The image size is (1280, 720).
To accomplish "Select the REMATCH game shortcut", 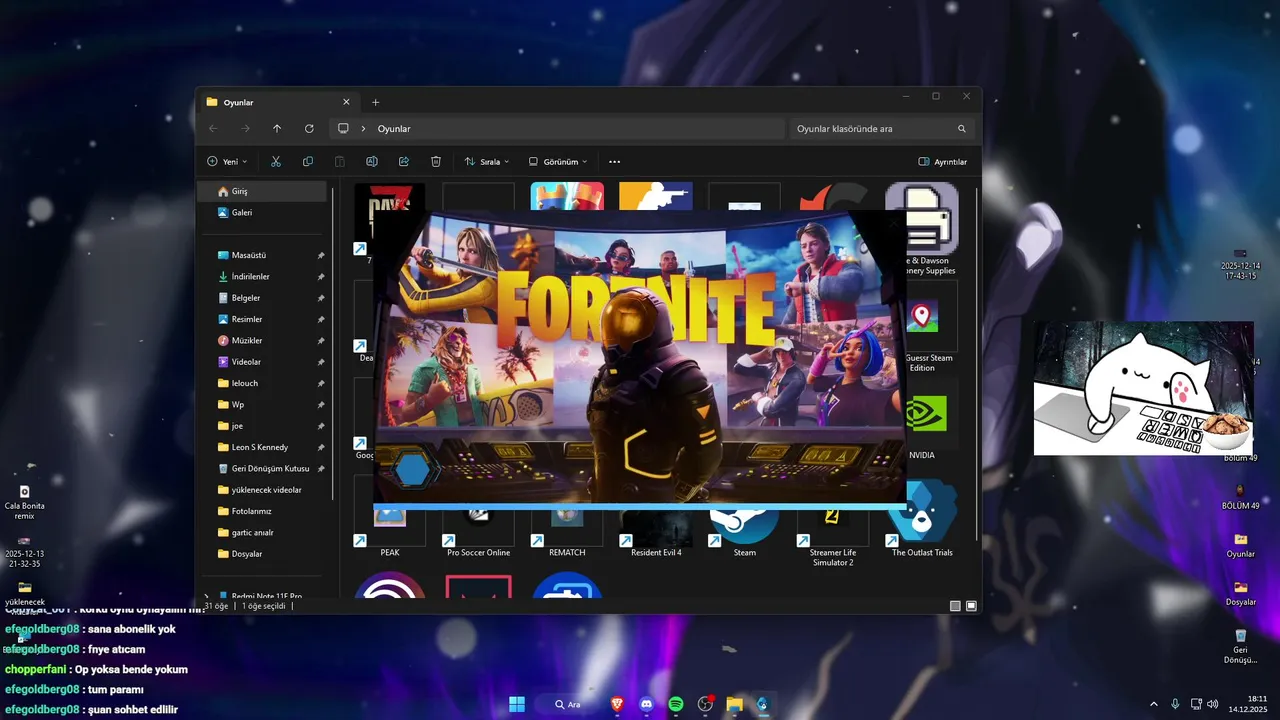I will click(x=567, y=530).
